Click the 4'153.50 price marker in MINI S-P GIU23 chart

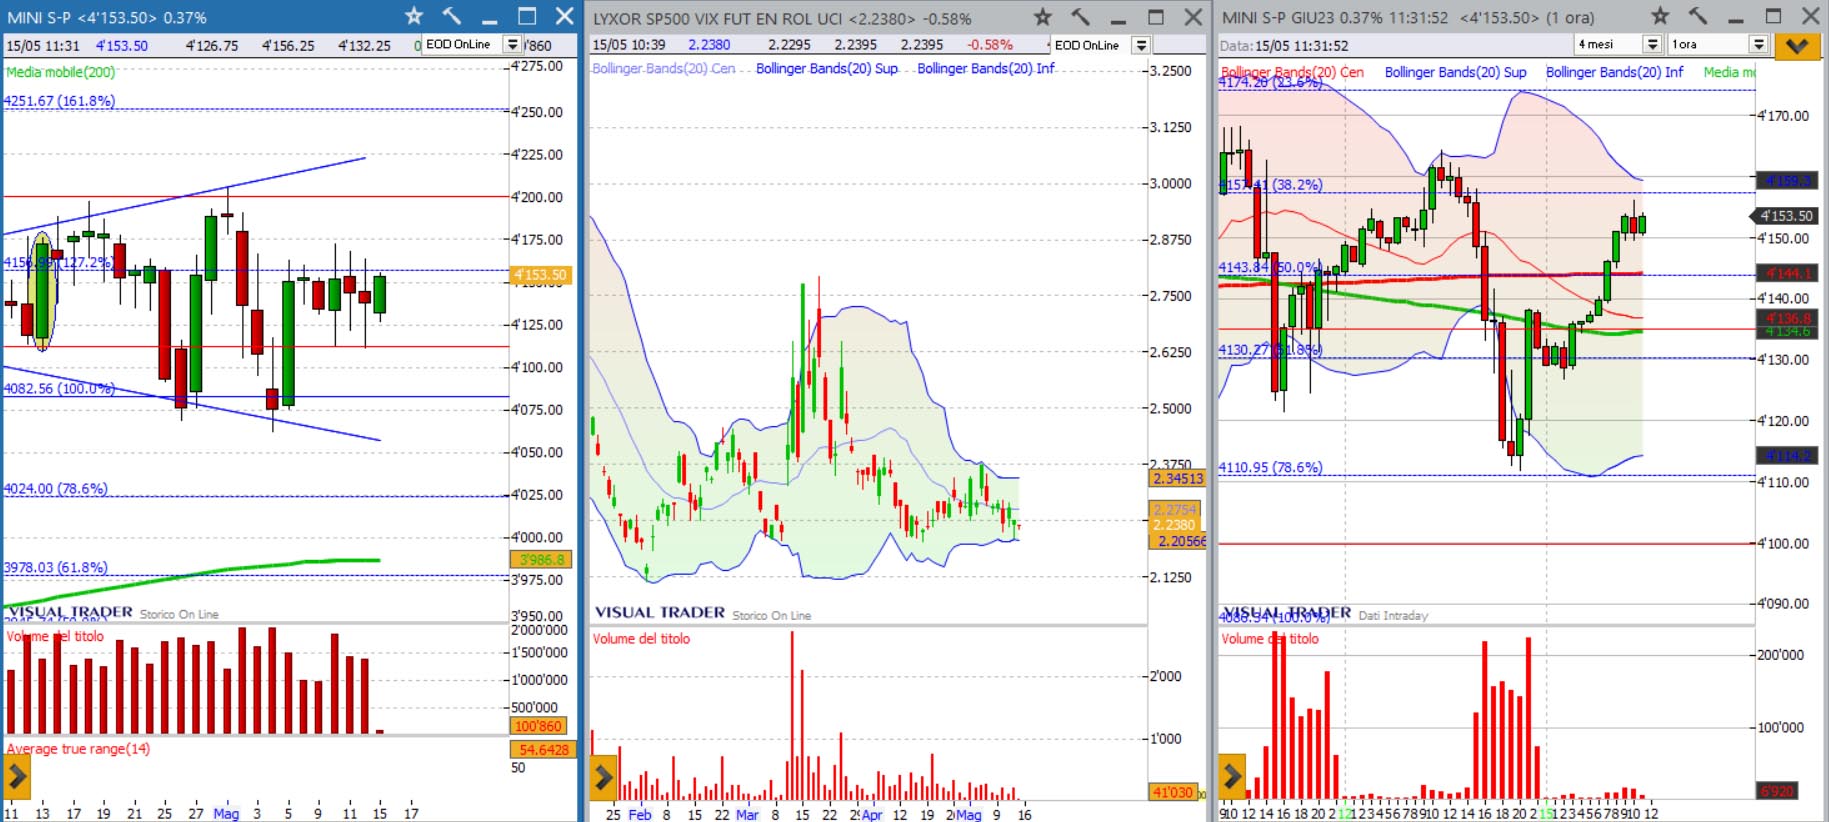click(1784, 216)
